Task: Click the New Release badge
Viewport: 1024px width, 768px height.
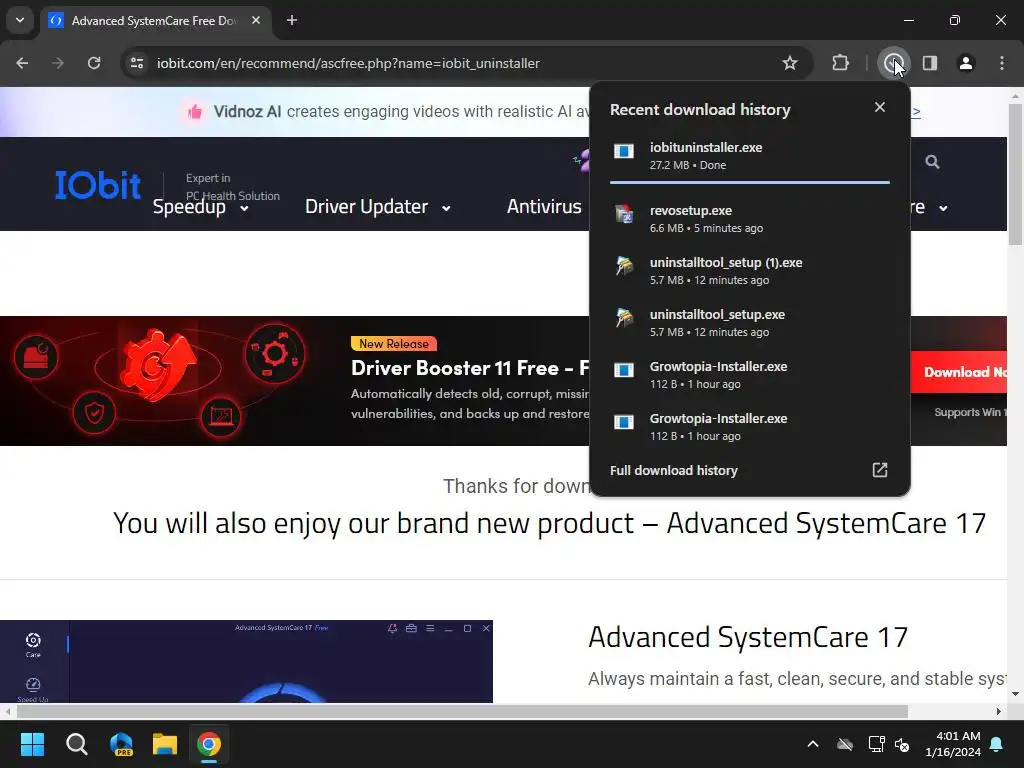Action: (394, 344)
